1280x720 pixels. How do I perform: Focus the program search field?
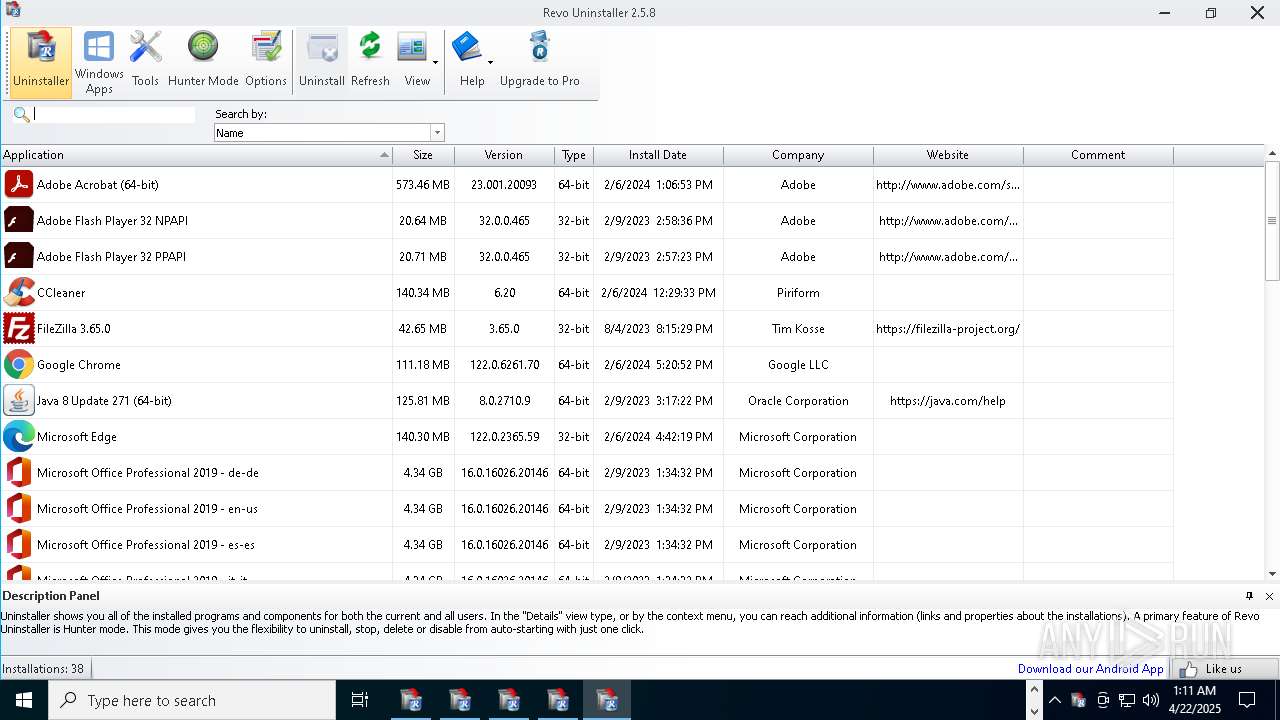coord(114,114)
